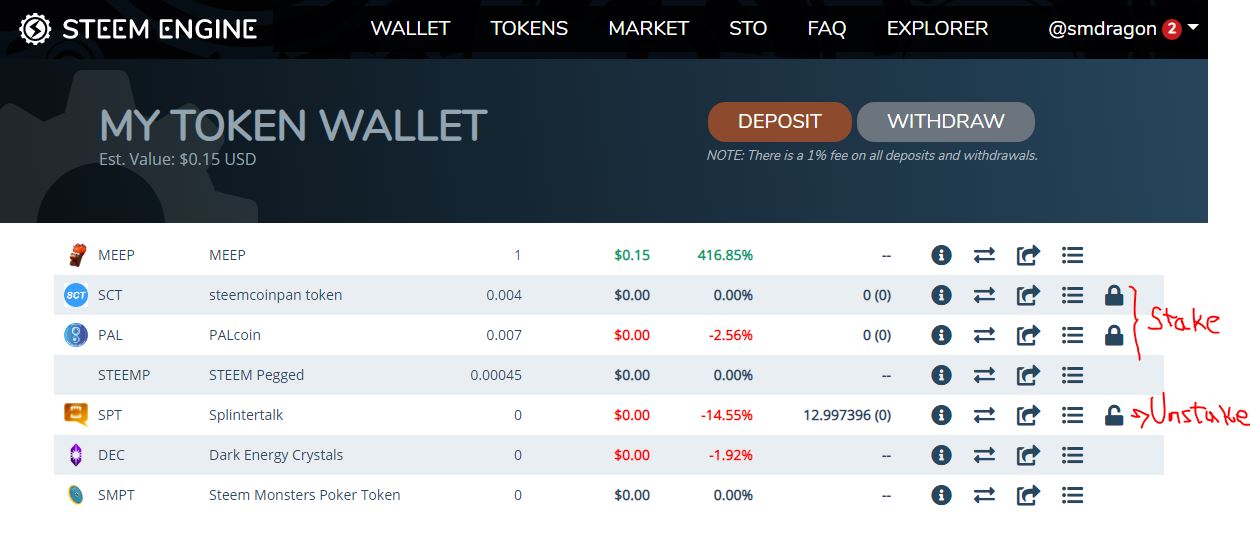Click the SMPT token logo

[x=76, y=495]
